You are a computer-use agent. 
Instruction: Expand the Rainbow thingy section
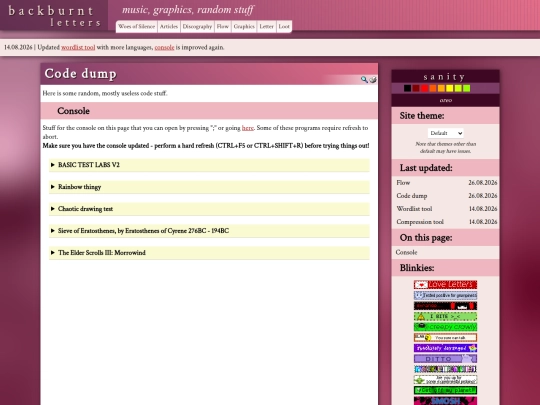click(209, 187)
